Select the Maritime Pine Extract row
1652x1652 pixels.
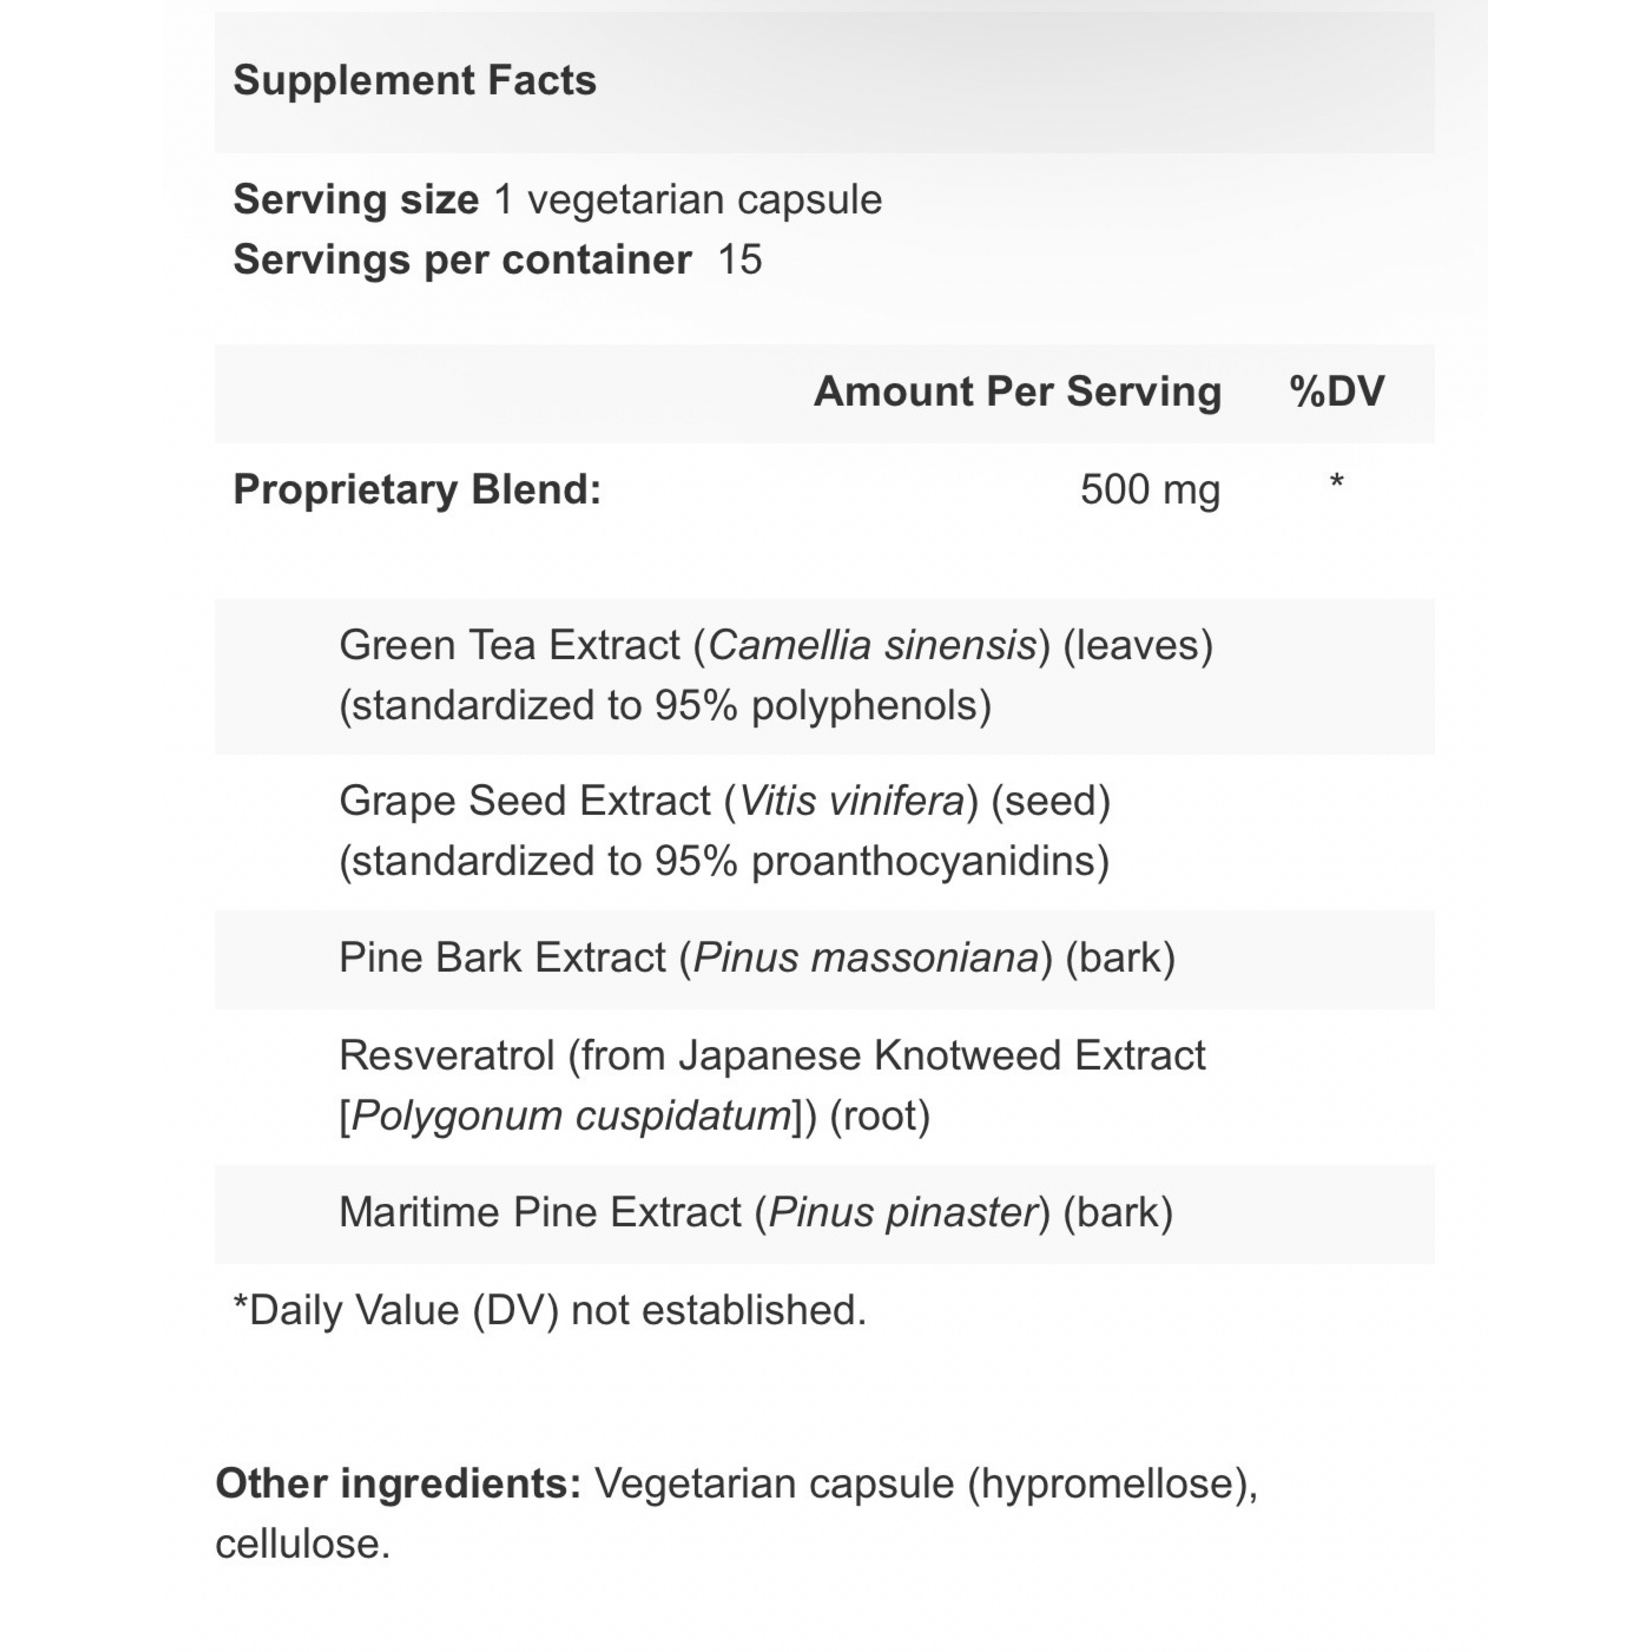825,1213
